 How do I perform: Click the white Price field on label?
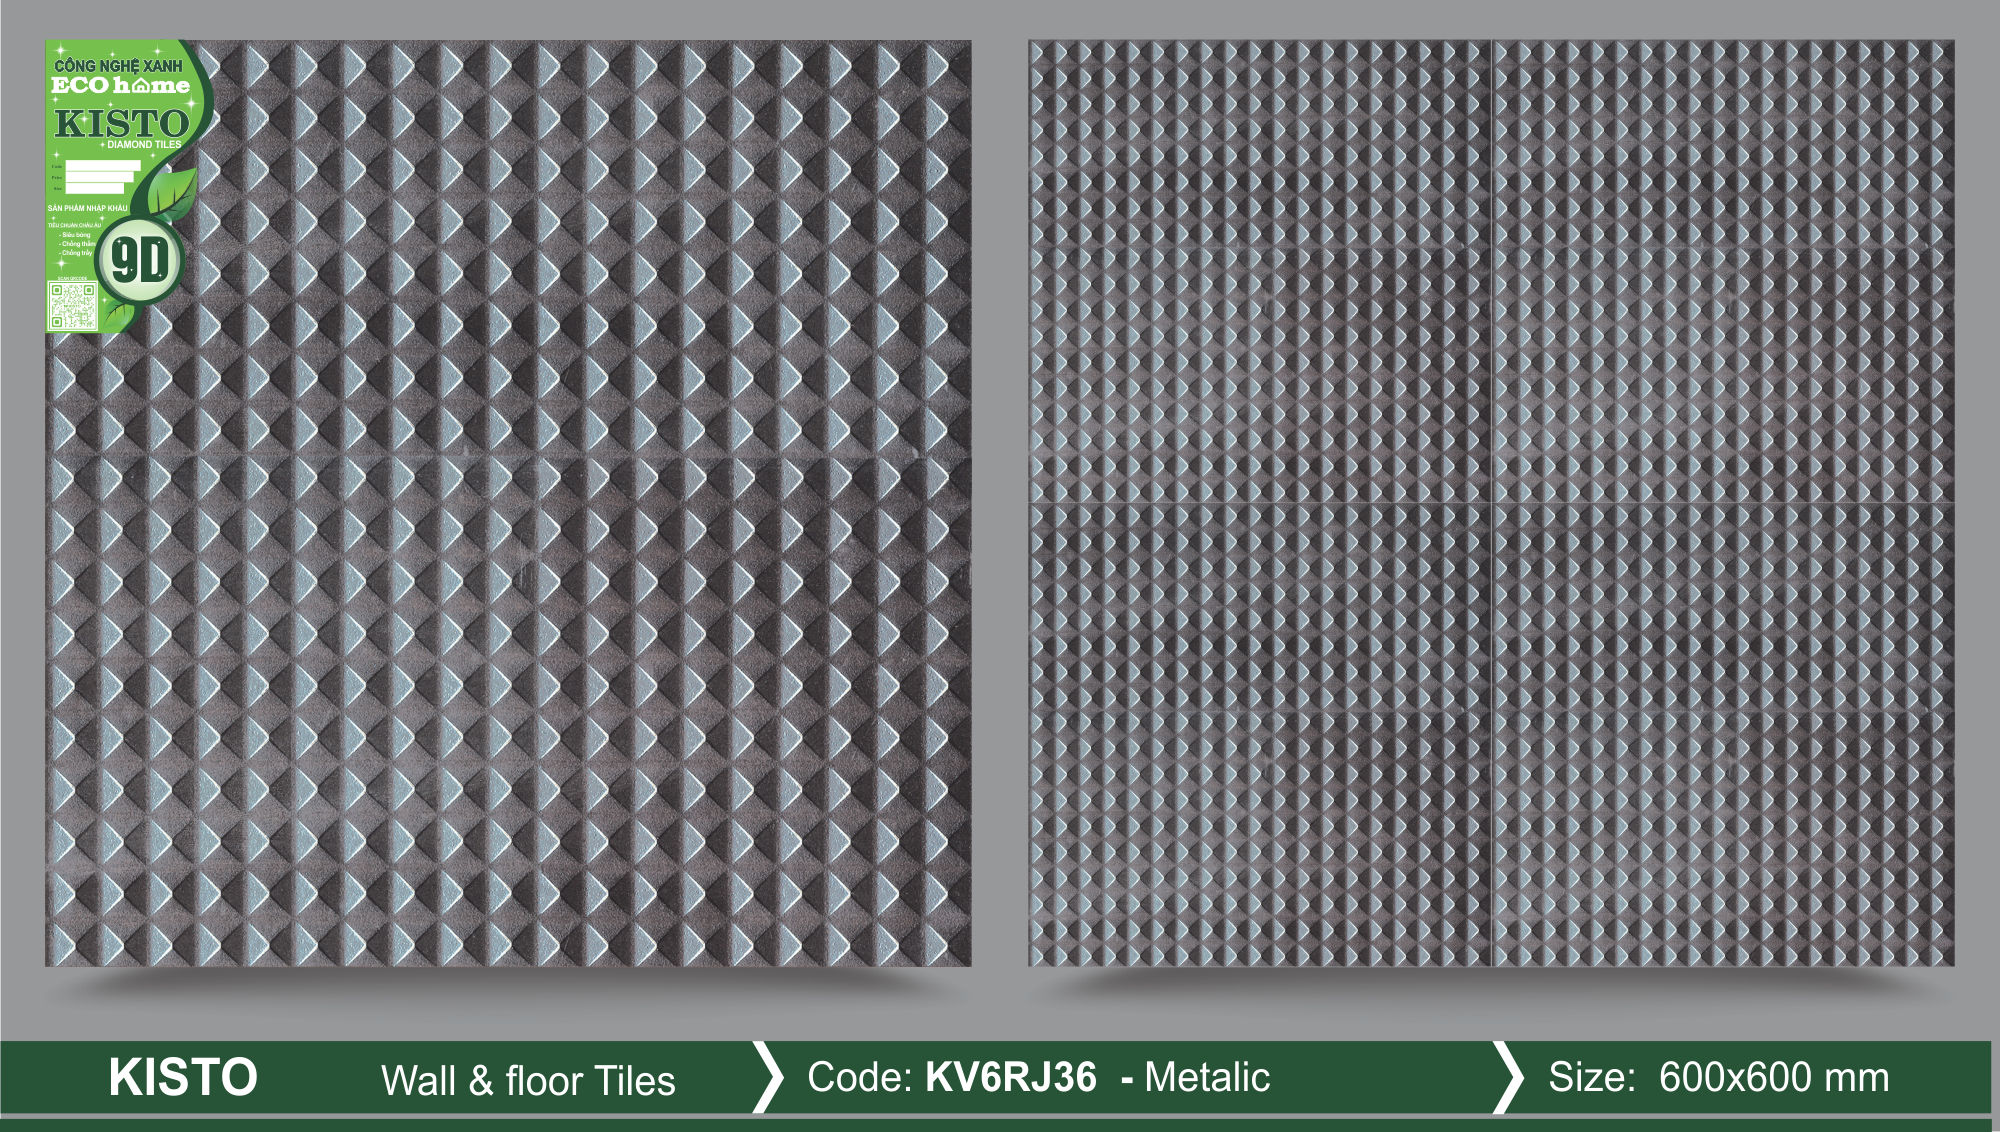98,177
